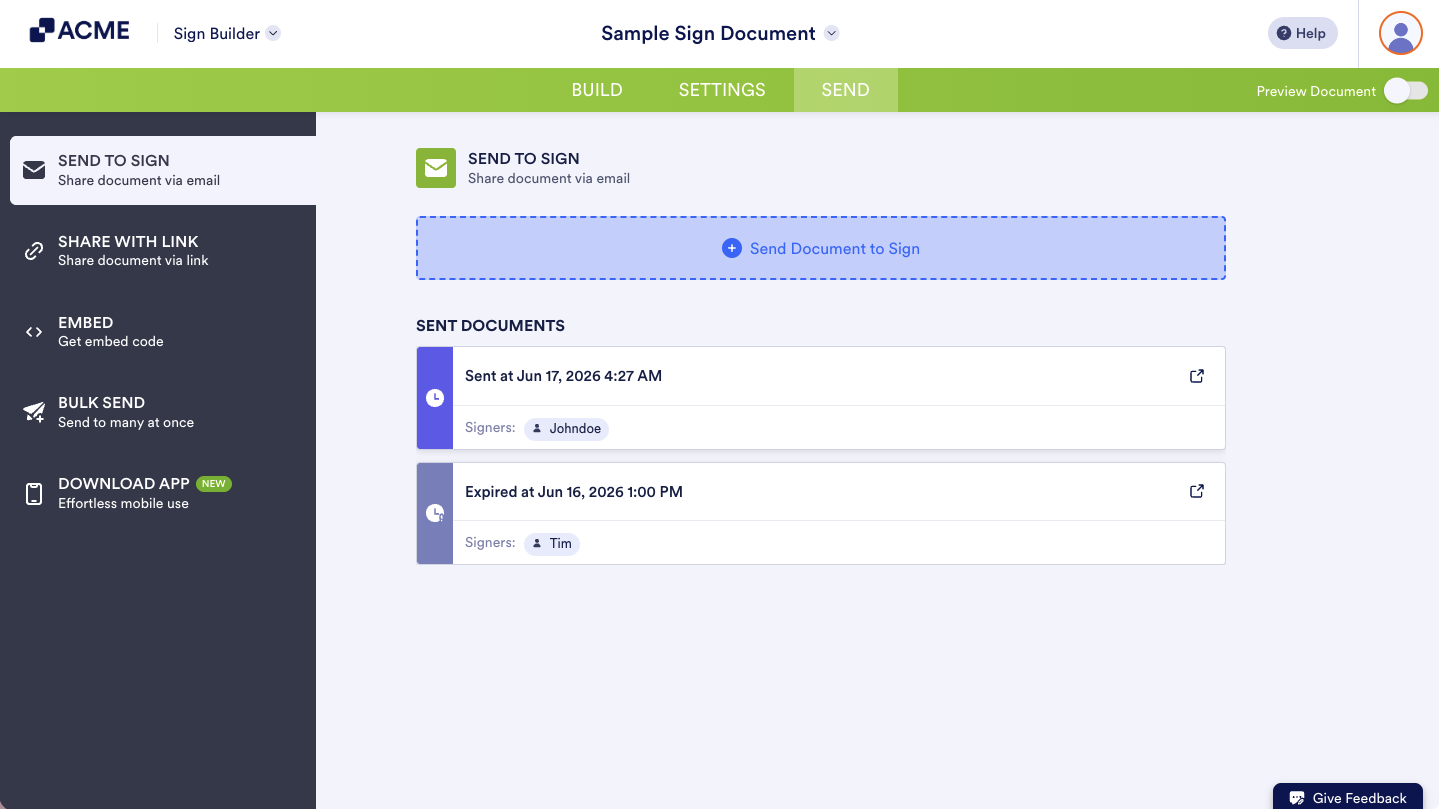This screenshot has width=1439, height=809.
Task: Select SEND TO SIGN in the sidebar
Action: [163, 170]
